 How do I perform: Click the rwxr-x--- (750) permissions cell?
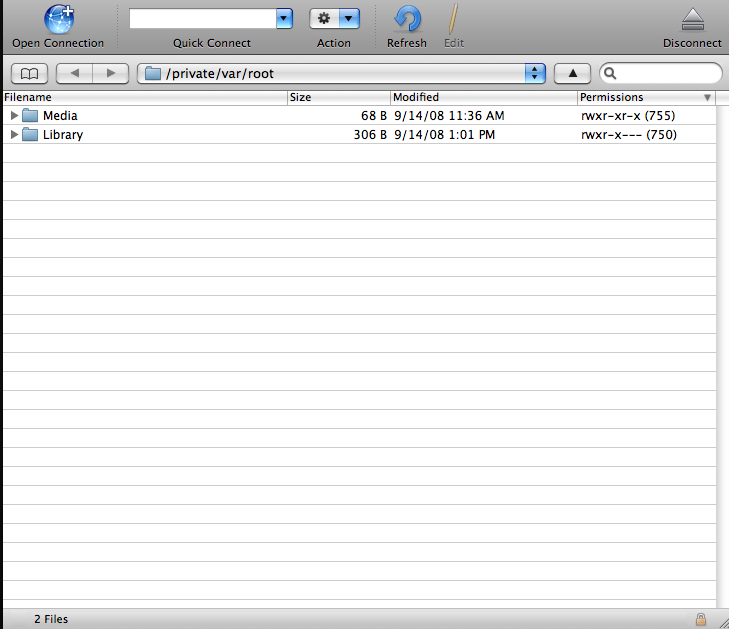pos(629,134)
